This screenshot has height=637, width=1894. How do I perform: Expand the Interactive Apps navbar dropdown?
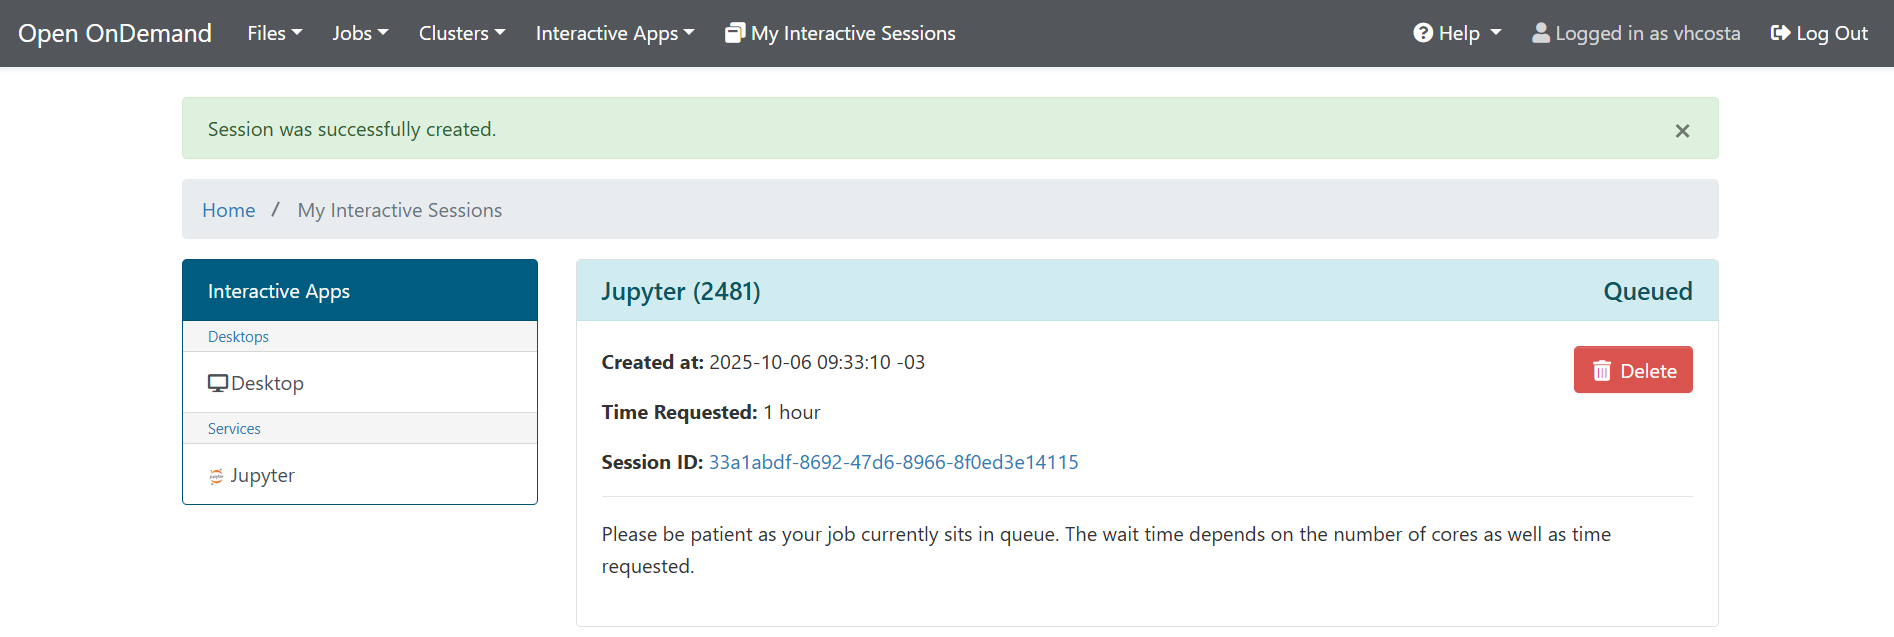(x=614, y=33)
